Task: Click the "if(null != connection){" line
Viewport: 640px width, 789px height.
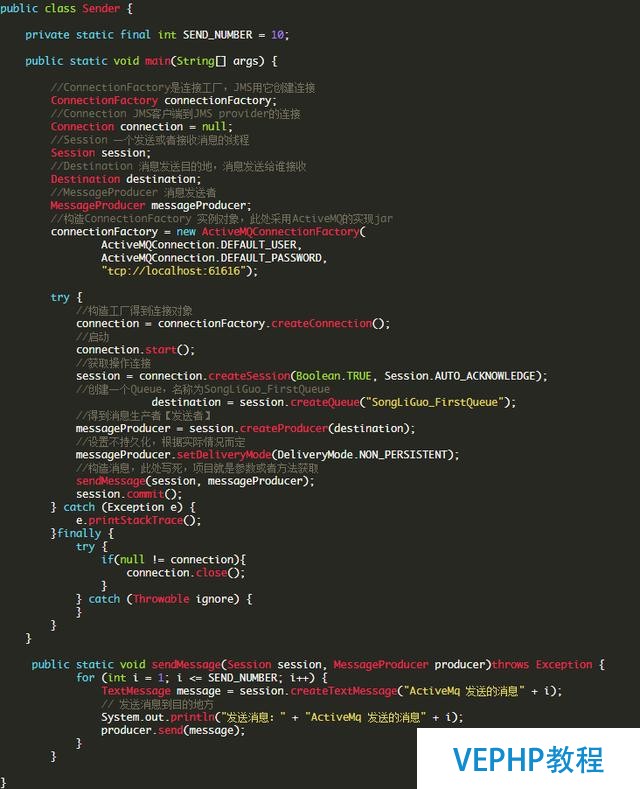Action: click(174, 560)
